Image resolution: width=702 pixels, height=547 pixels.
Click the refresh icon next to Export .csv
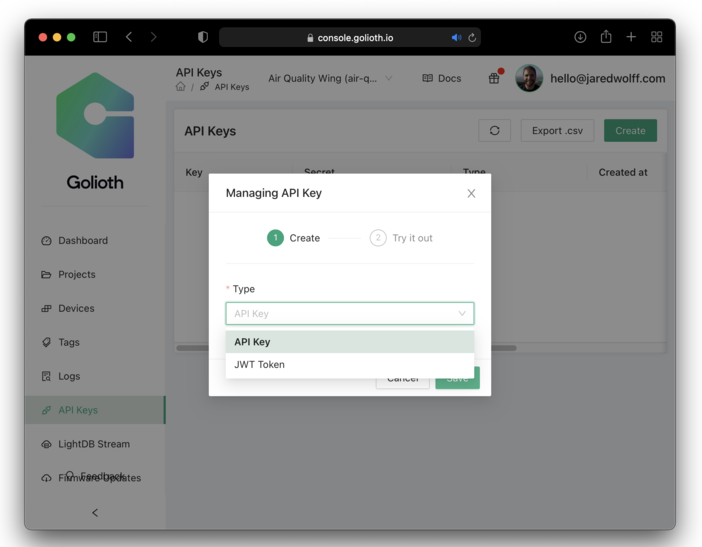pyautogui.click(x=494, y=131)
